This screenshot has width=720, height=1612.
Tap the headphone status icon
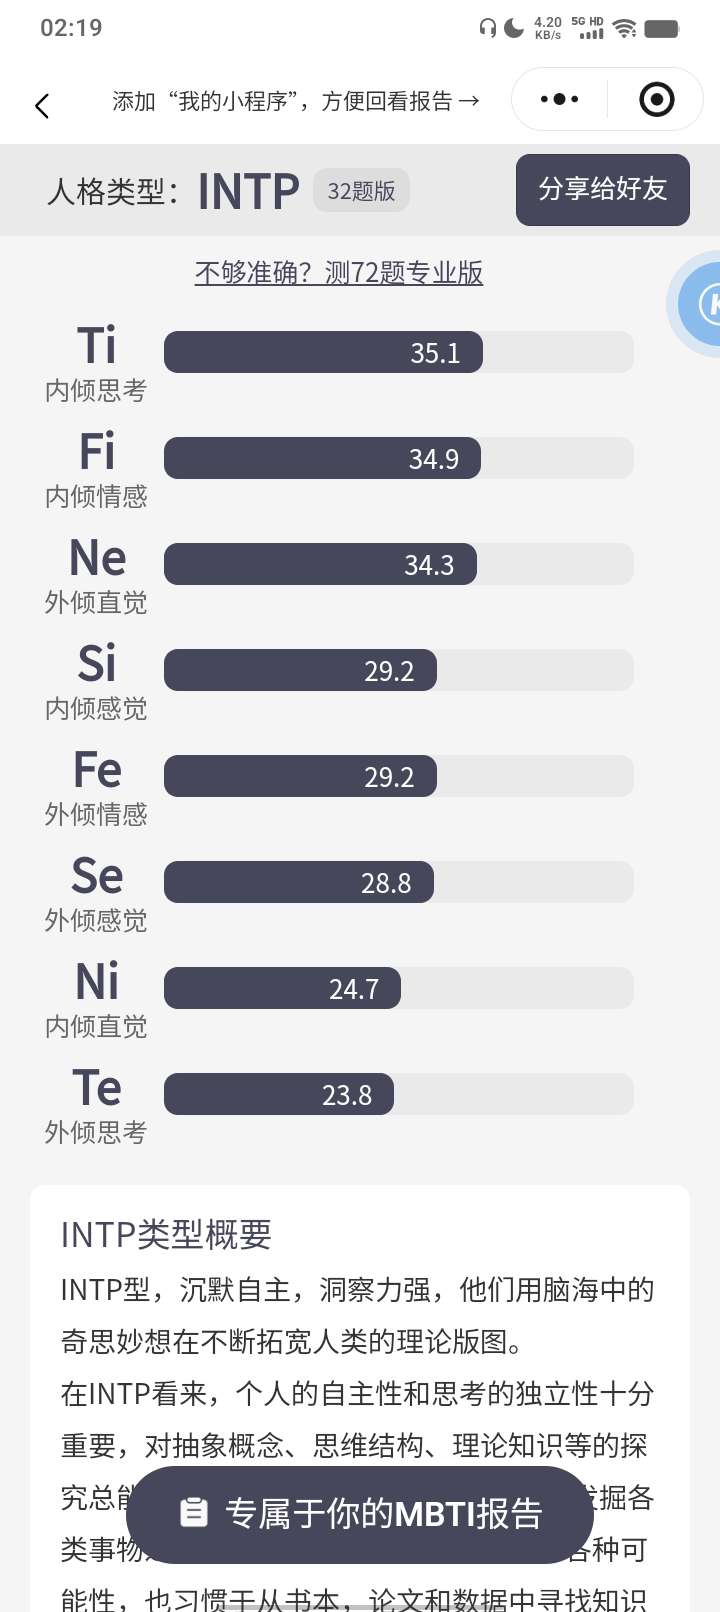click(x=488, y=28)
